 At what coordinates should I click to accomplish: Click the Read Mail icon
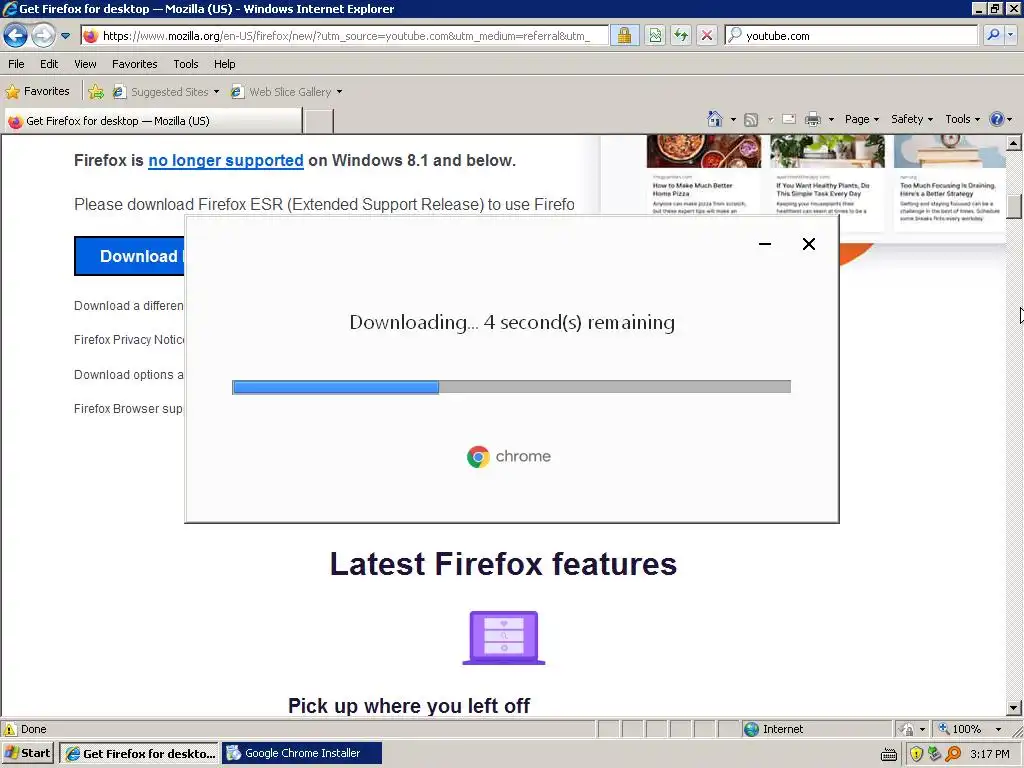click(x=789, y=120)
